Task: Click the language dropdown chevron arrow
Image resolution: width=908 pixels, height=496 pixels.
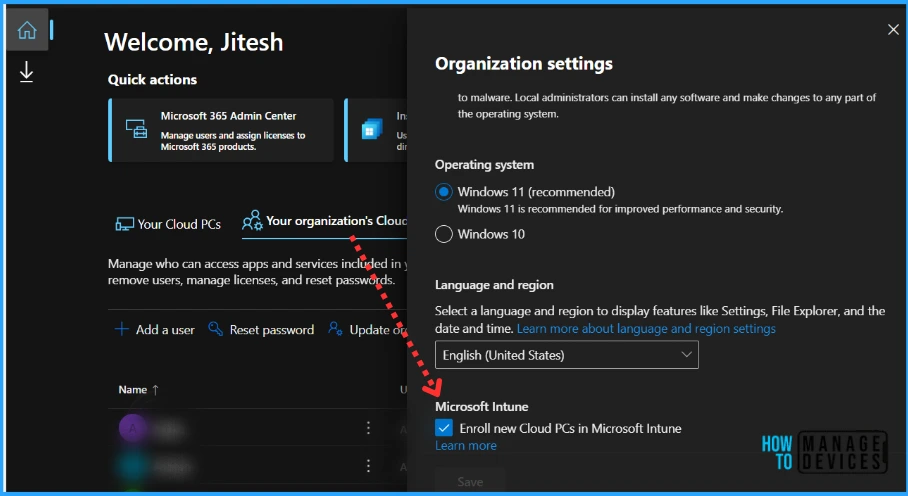Action: tap(686, 354)
